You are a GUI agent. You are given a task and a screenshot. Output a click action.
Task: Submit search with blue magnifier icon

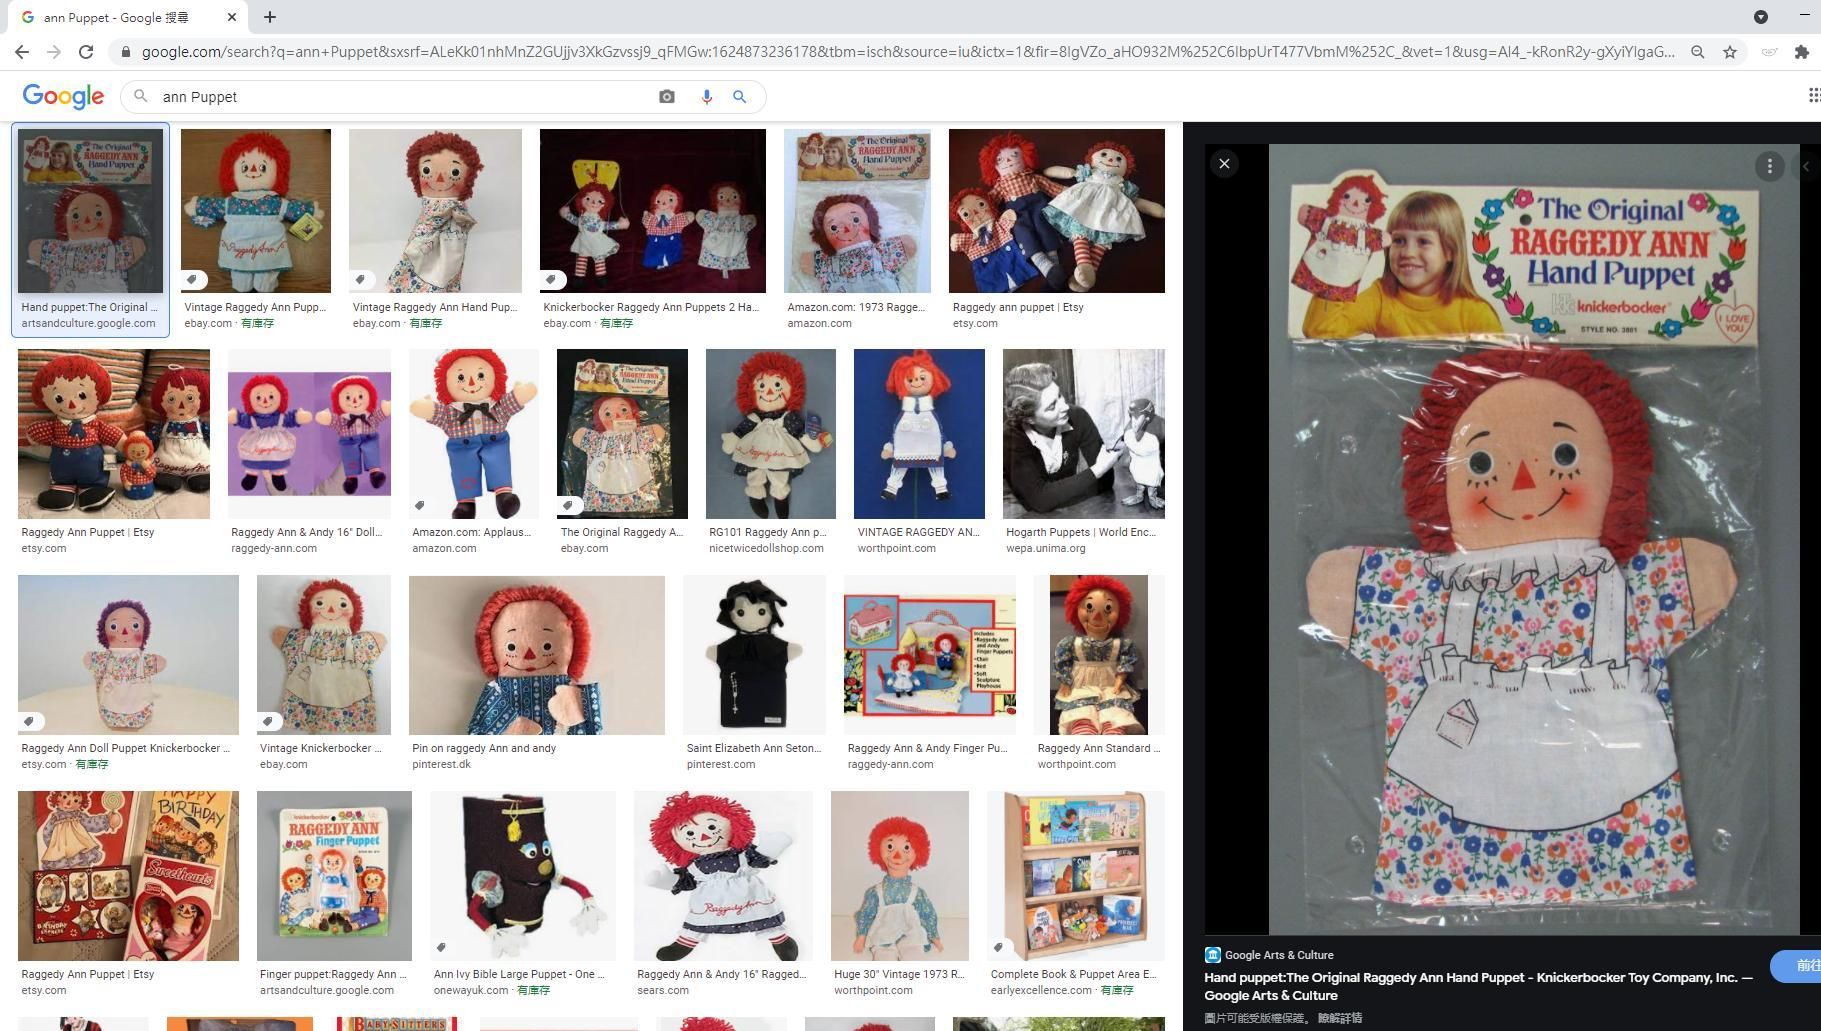[740, 97]
